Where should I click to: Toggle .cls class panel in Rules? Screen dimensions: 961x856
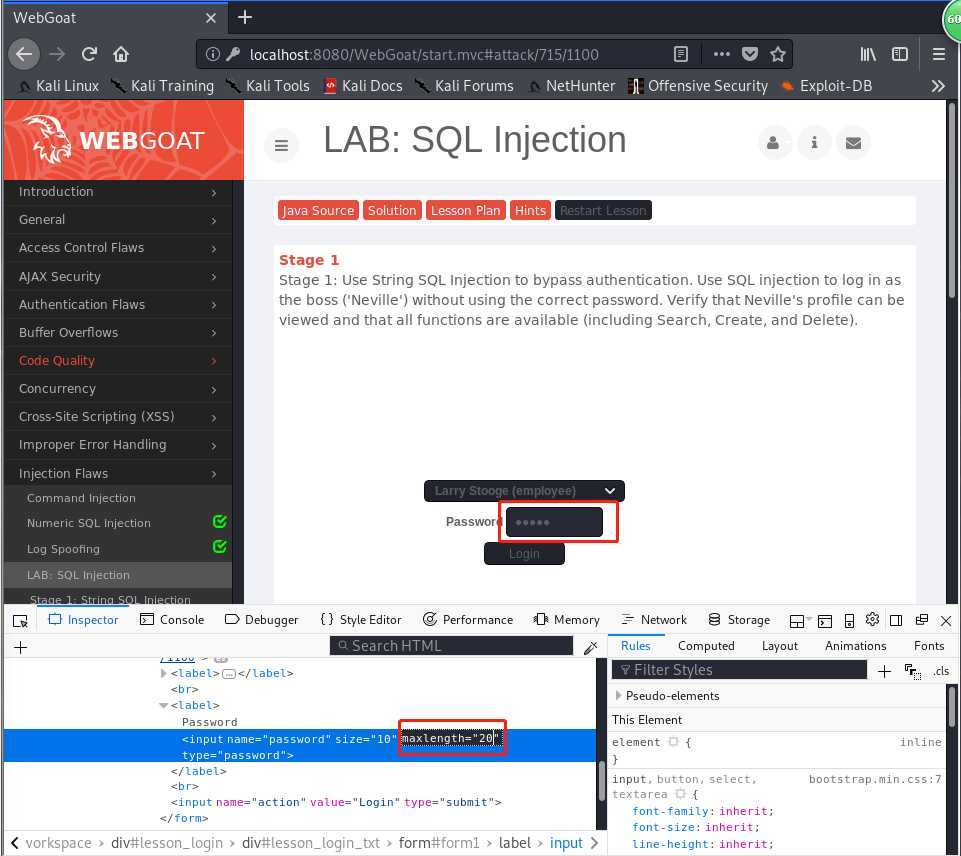941,671
